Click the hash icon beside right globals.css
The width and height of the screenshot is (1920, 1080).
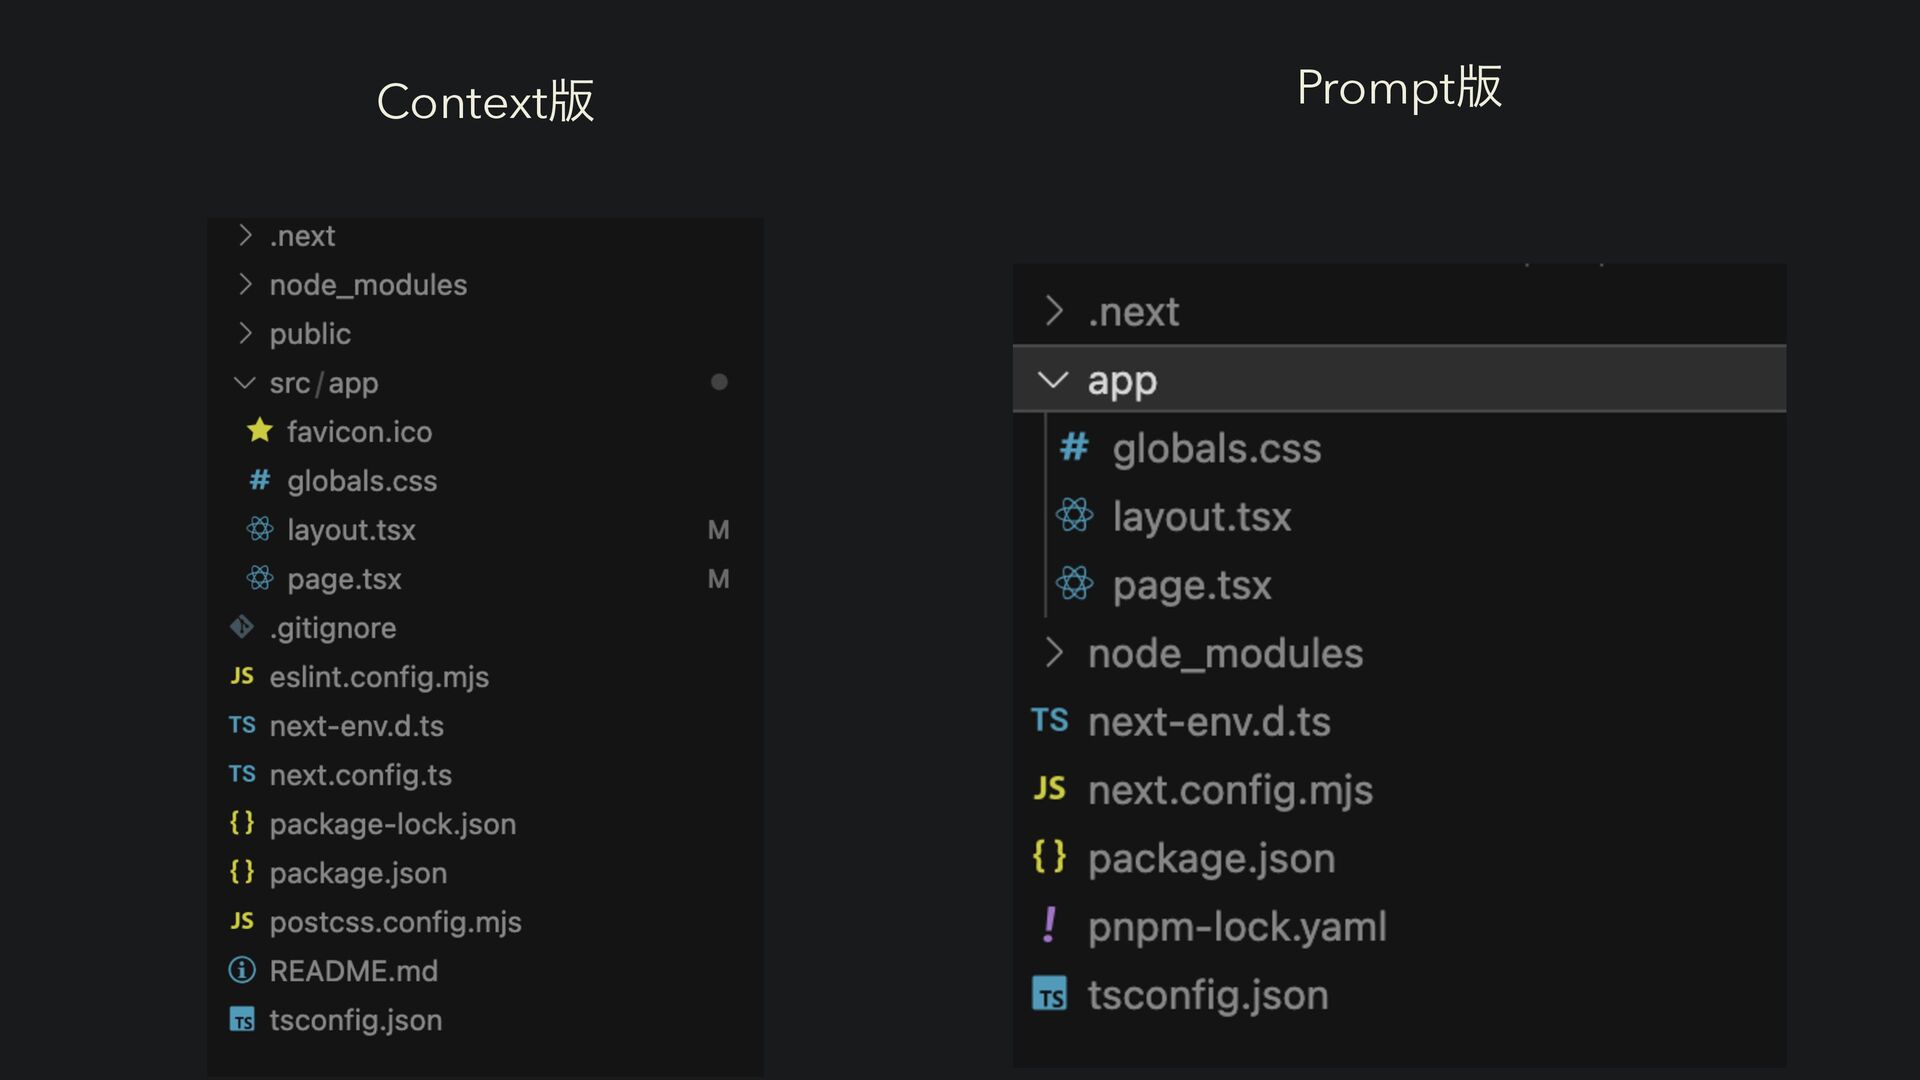pos(1074,447)
